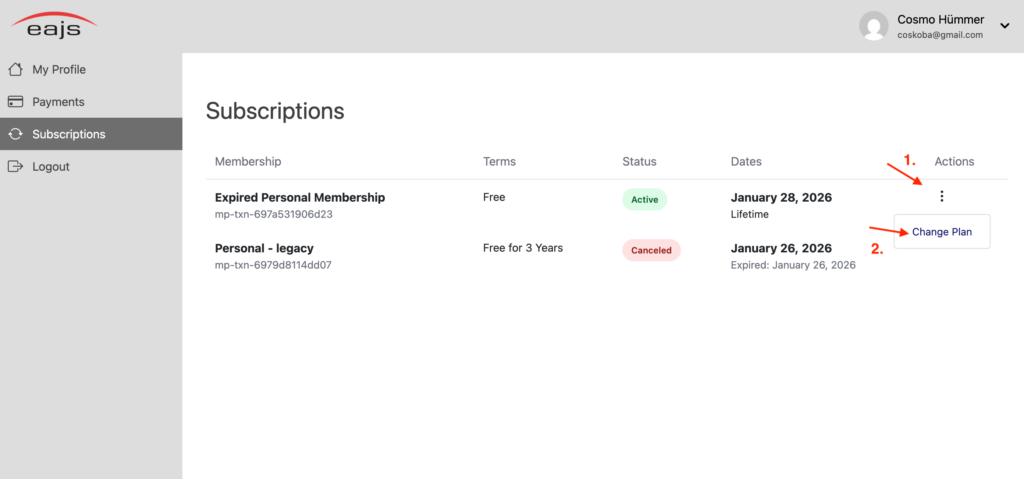This screenshot has height=479, width=1024.
Task: Select the Logout sidebar item
Action: coord(51,167)
